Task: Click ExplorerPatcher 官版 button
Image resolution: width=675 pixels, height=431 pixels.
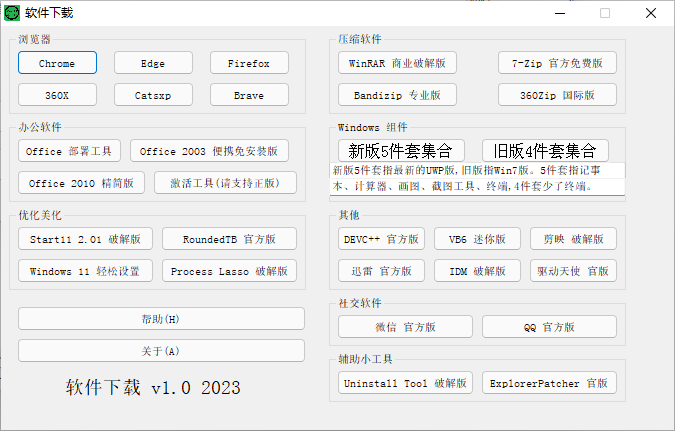Action: tap(549, 382)
